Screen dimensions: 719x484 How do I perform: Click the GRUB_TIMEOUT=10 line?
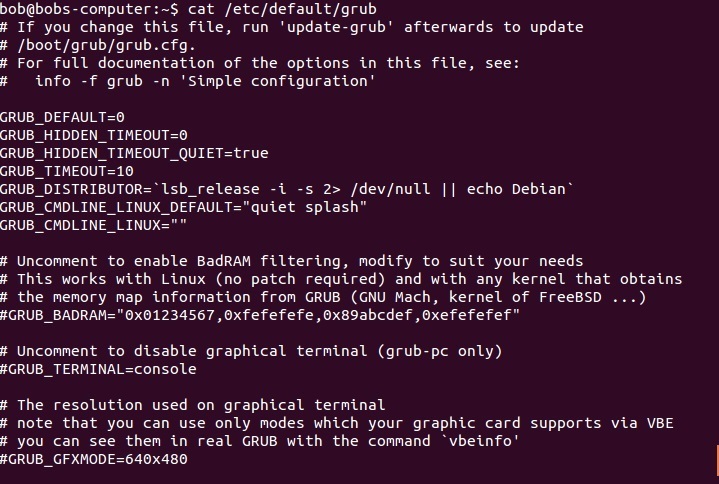(x=66, y=171)
